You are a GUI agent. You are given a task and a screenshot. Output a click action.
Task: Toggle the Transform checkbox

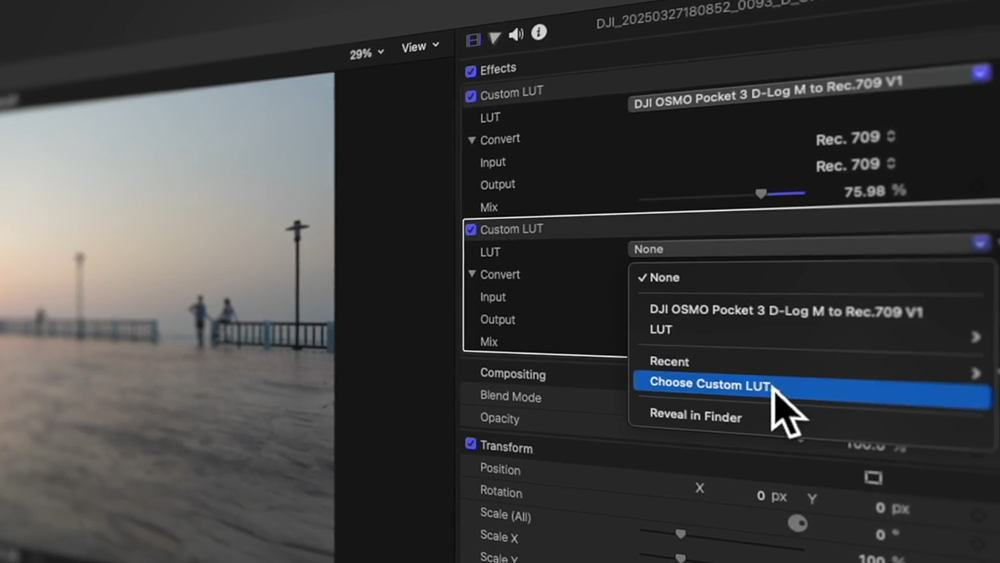pyautogui.click(x=471, y=444)
